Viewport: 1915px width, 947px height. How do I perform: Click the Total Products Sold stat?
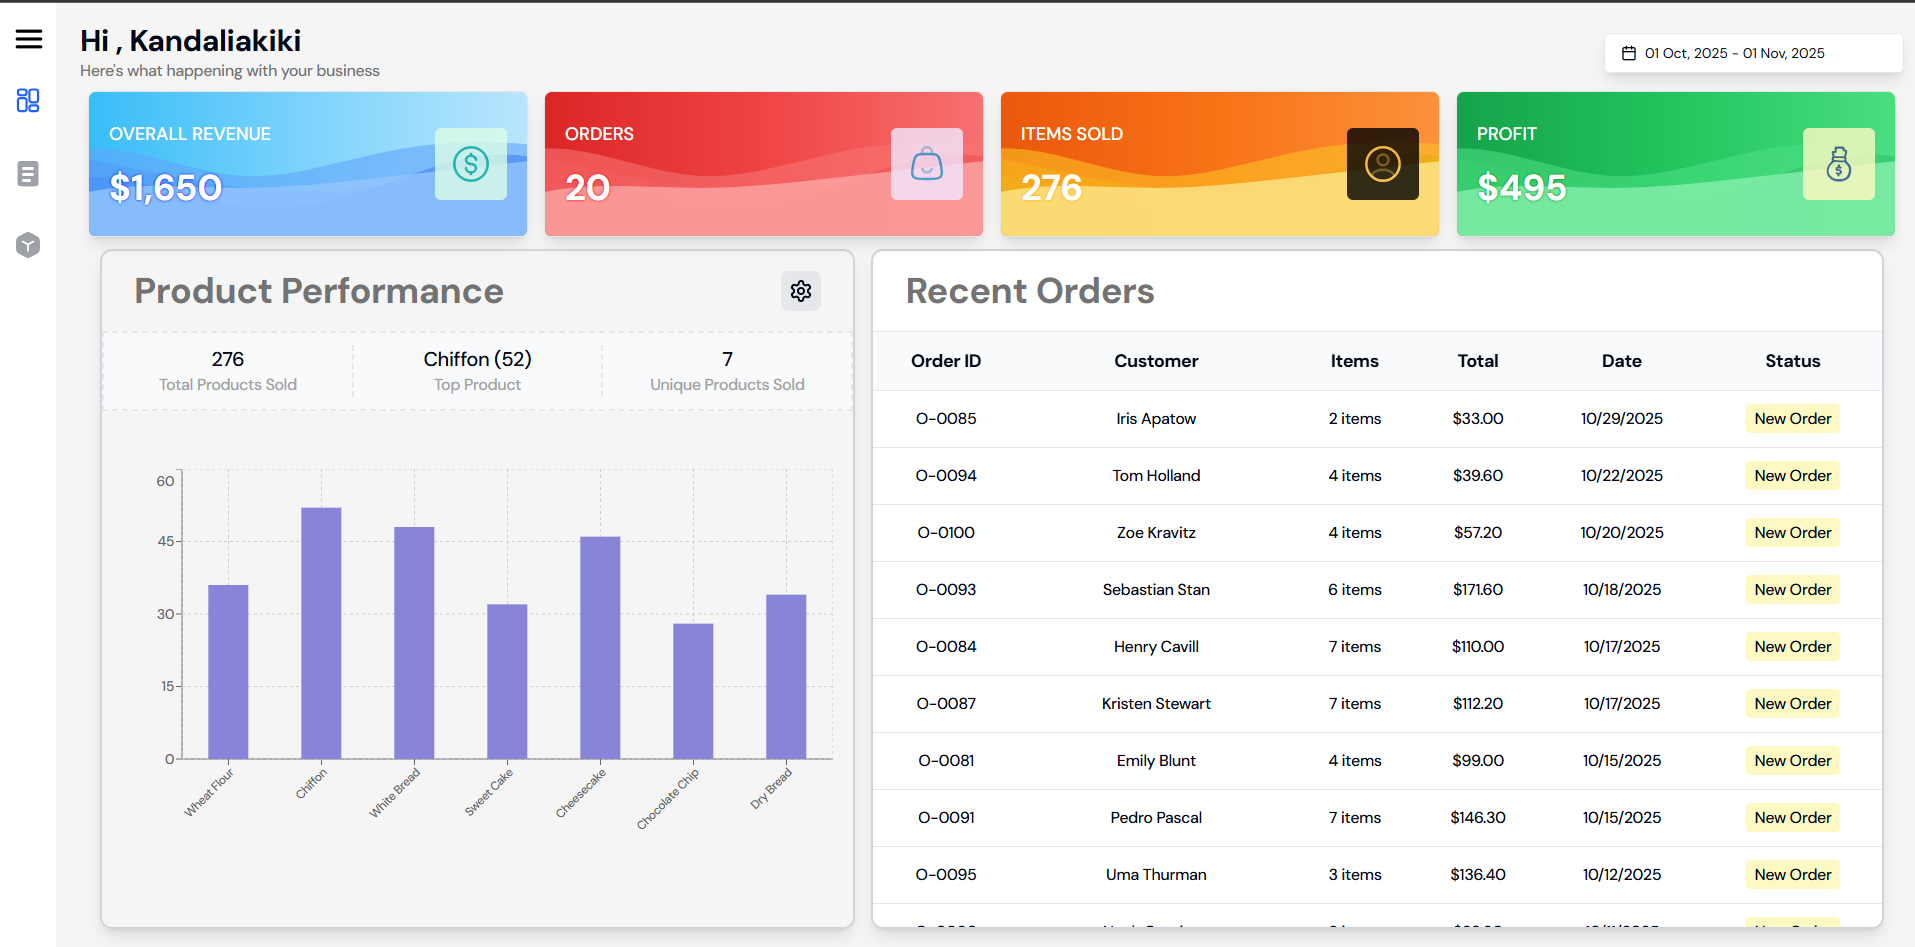coord(227,370)
